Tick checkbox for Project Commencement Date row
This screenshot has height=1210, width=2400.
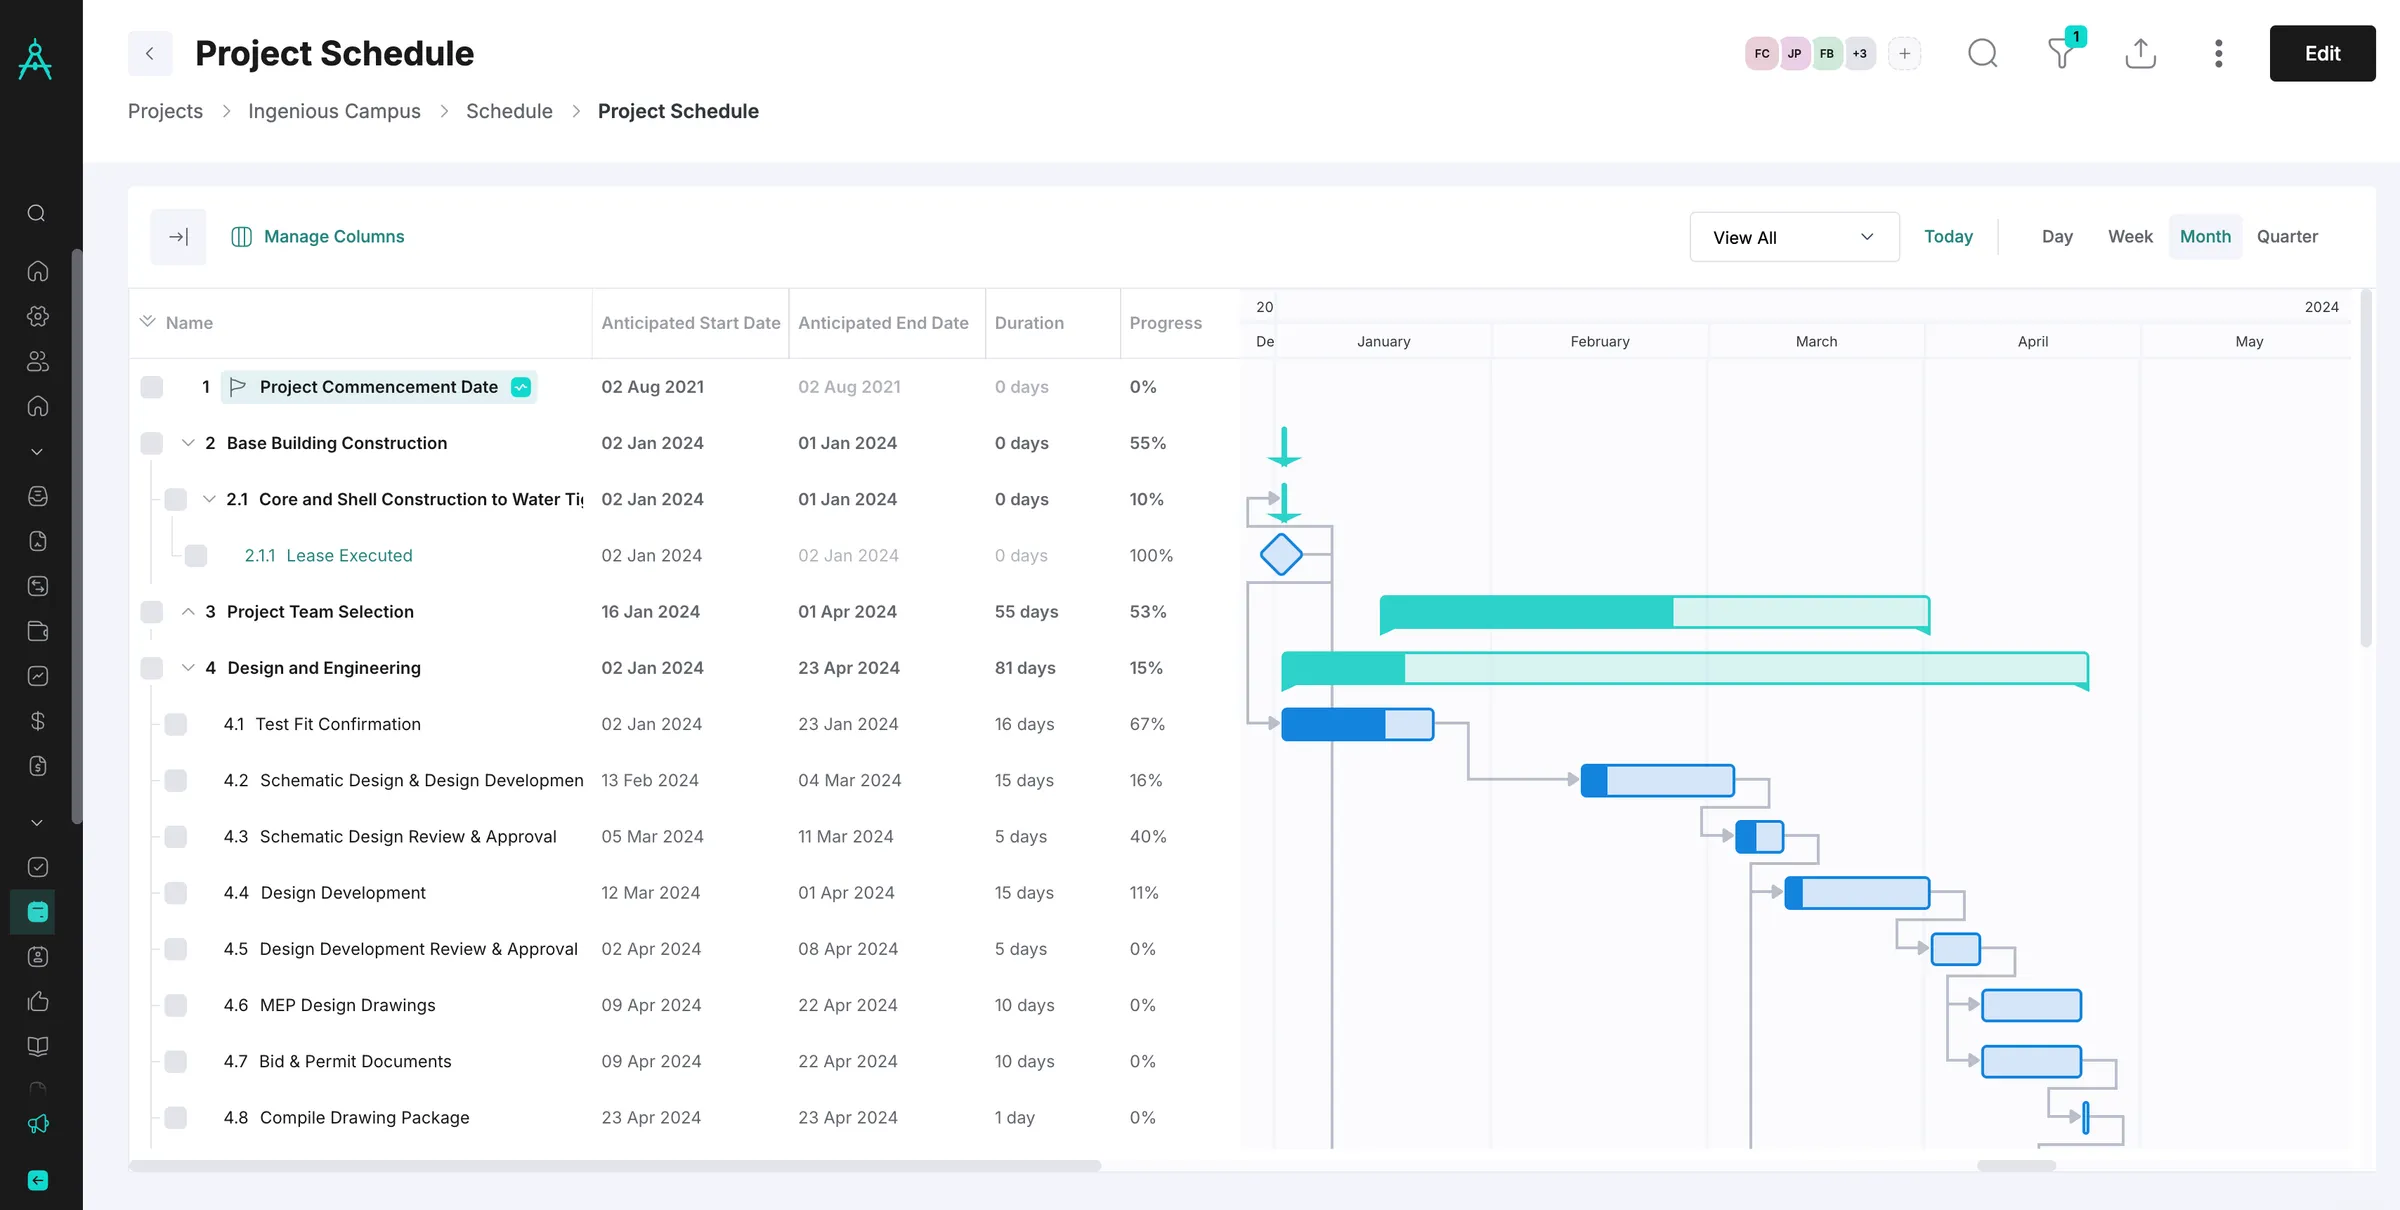pyautogui.click(x=152, y=387)
